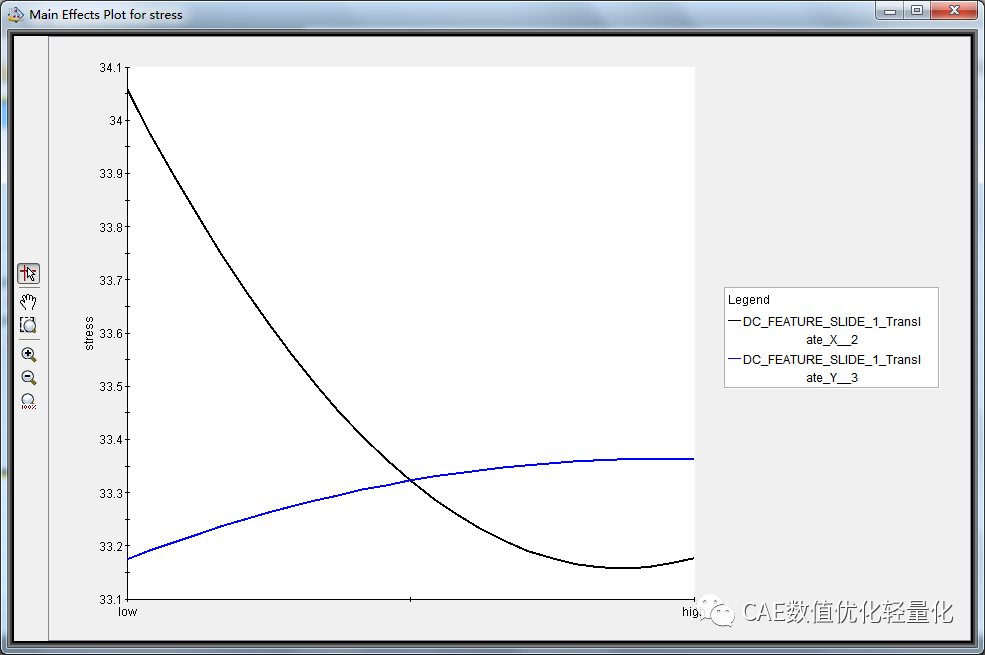Choose the zoom-to-rectangle selection tool

[29, 325]
